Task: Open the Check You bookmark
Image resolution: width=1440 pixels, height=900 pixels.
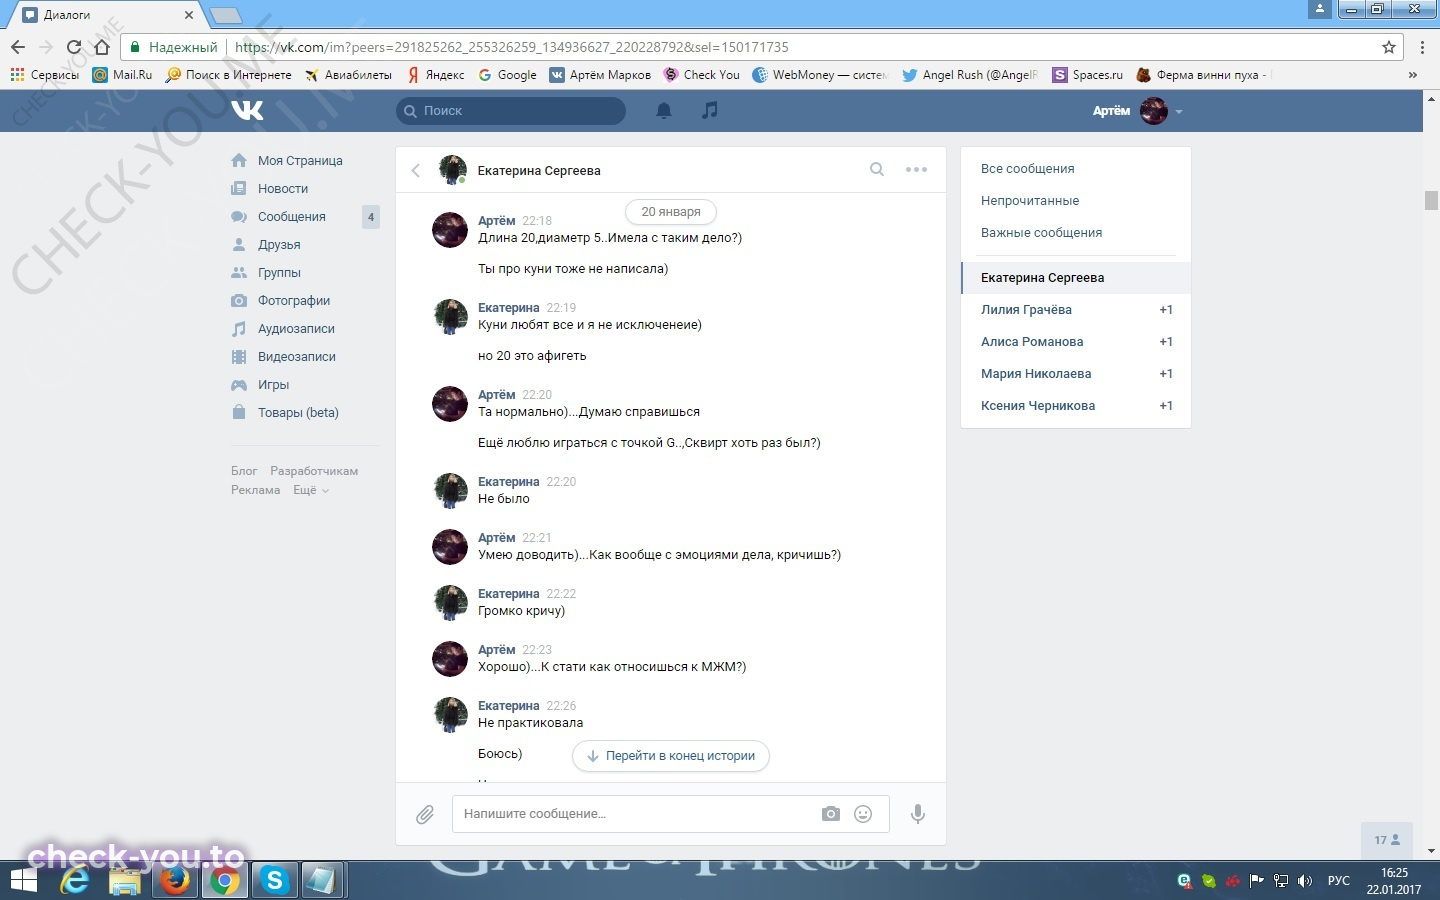Action: tap(702, 75)
